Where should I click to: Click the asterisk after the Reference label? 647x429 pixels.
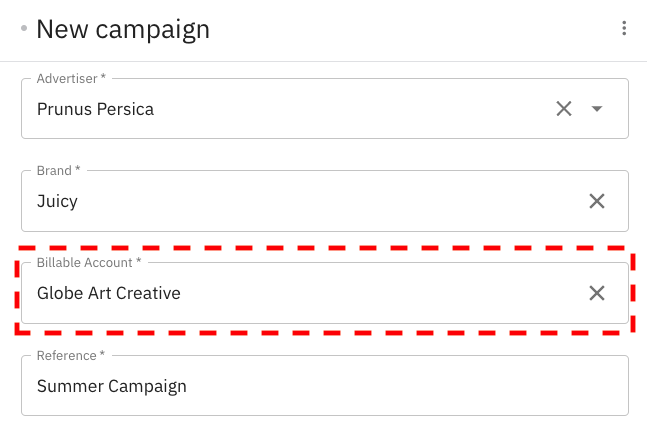pyautogui.click(x=102, y=354)
